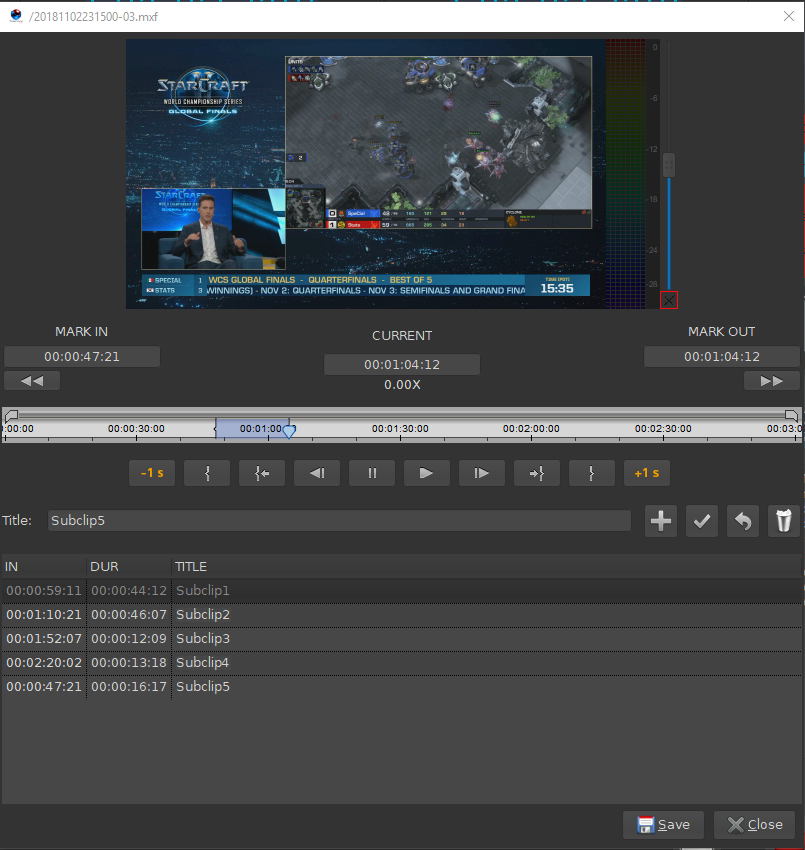This screenshot has height=850, width=805.
Task: Click the CURRENT timecode field
Action: [x=402, y=364]
